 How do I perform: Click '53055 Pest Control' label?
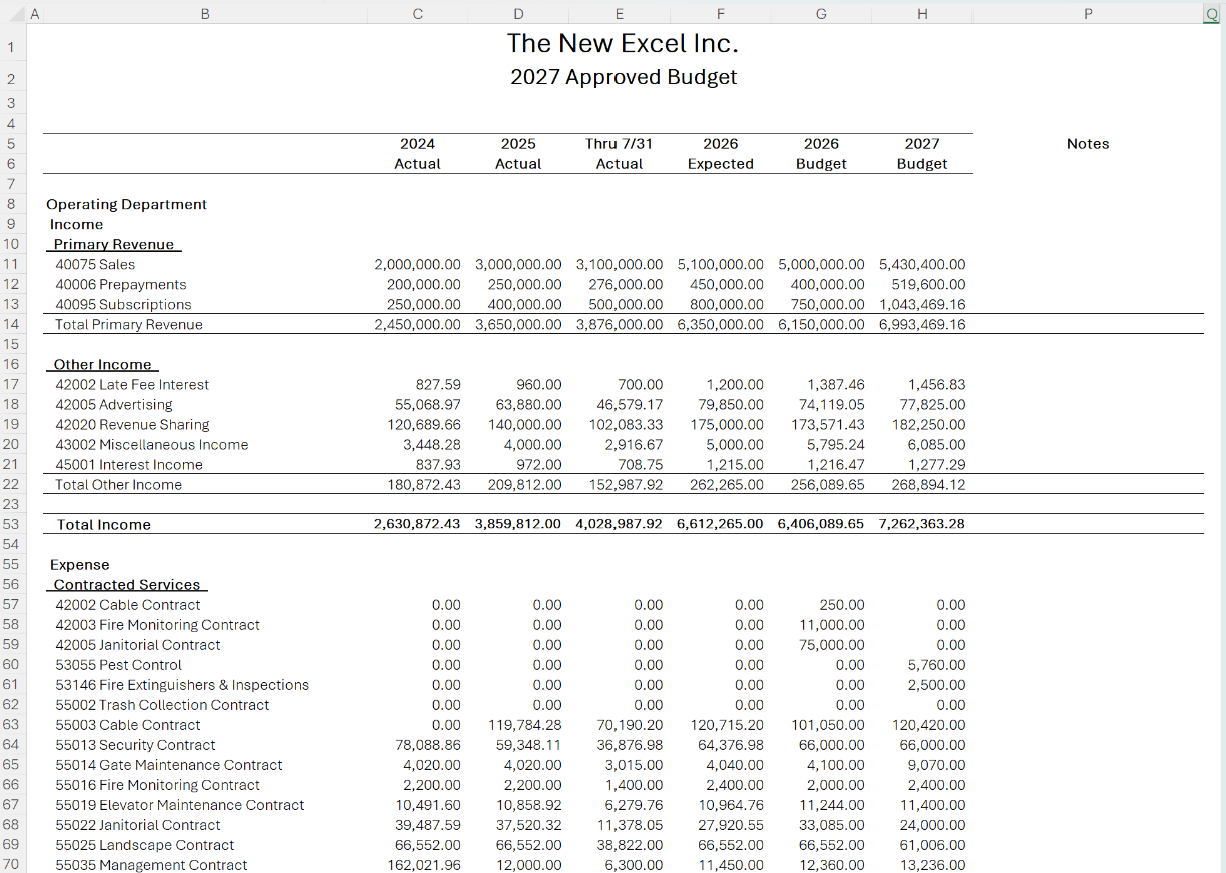pos(118,664)
